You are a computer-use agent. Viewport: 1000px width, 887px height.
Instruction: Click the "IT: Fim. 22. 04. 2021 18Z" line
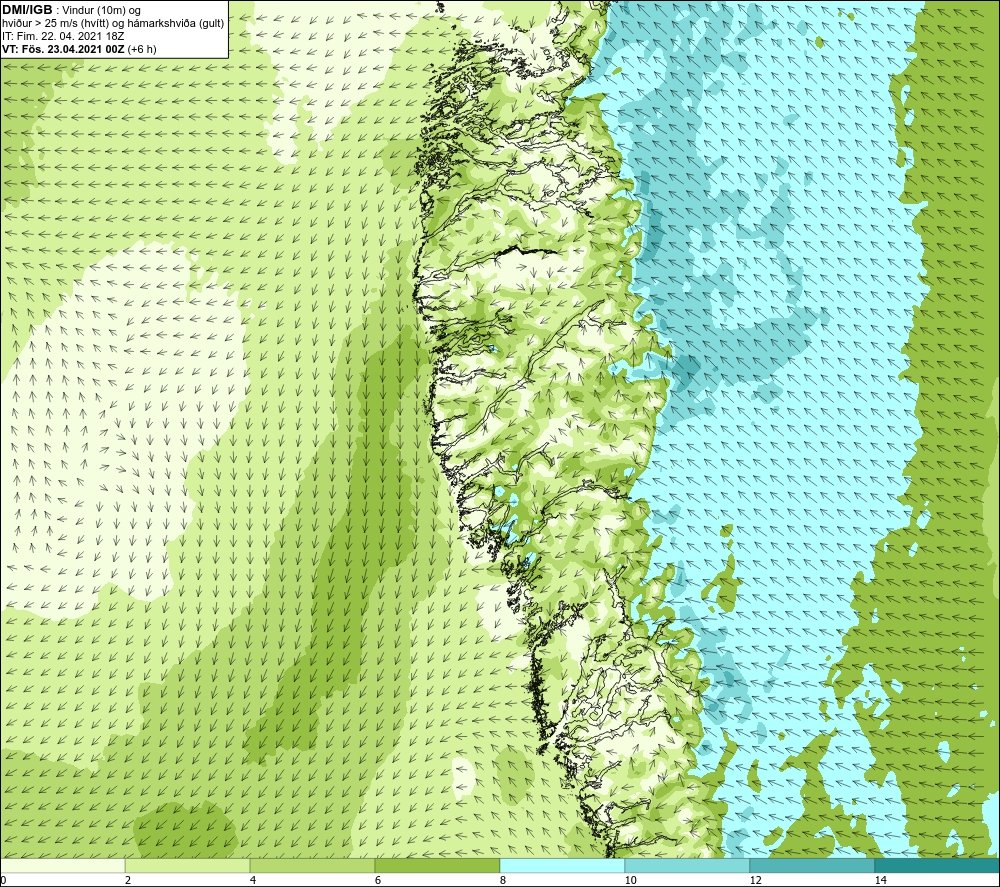pos(63,36)
